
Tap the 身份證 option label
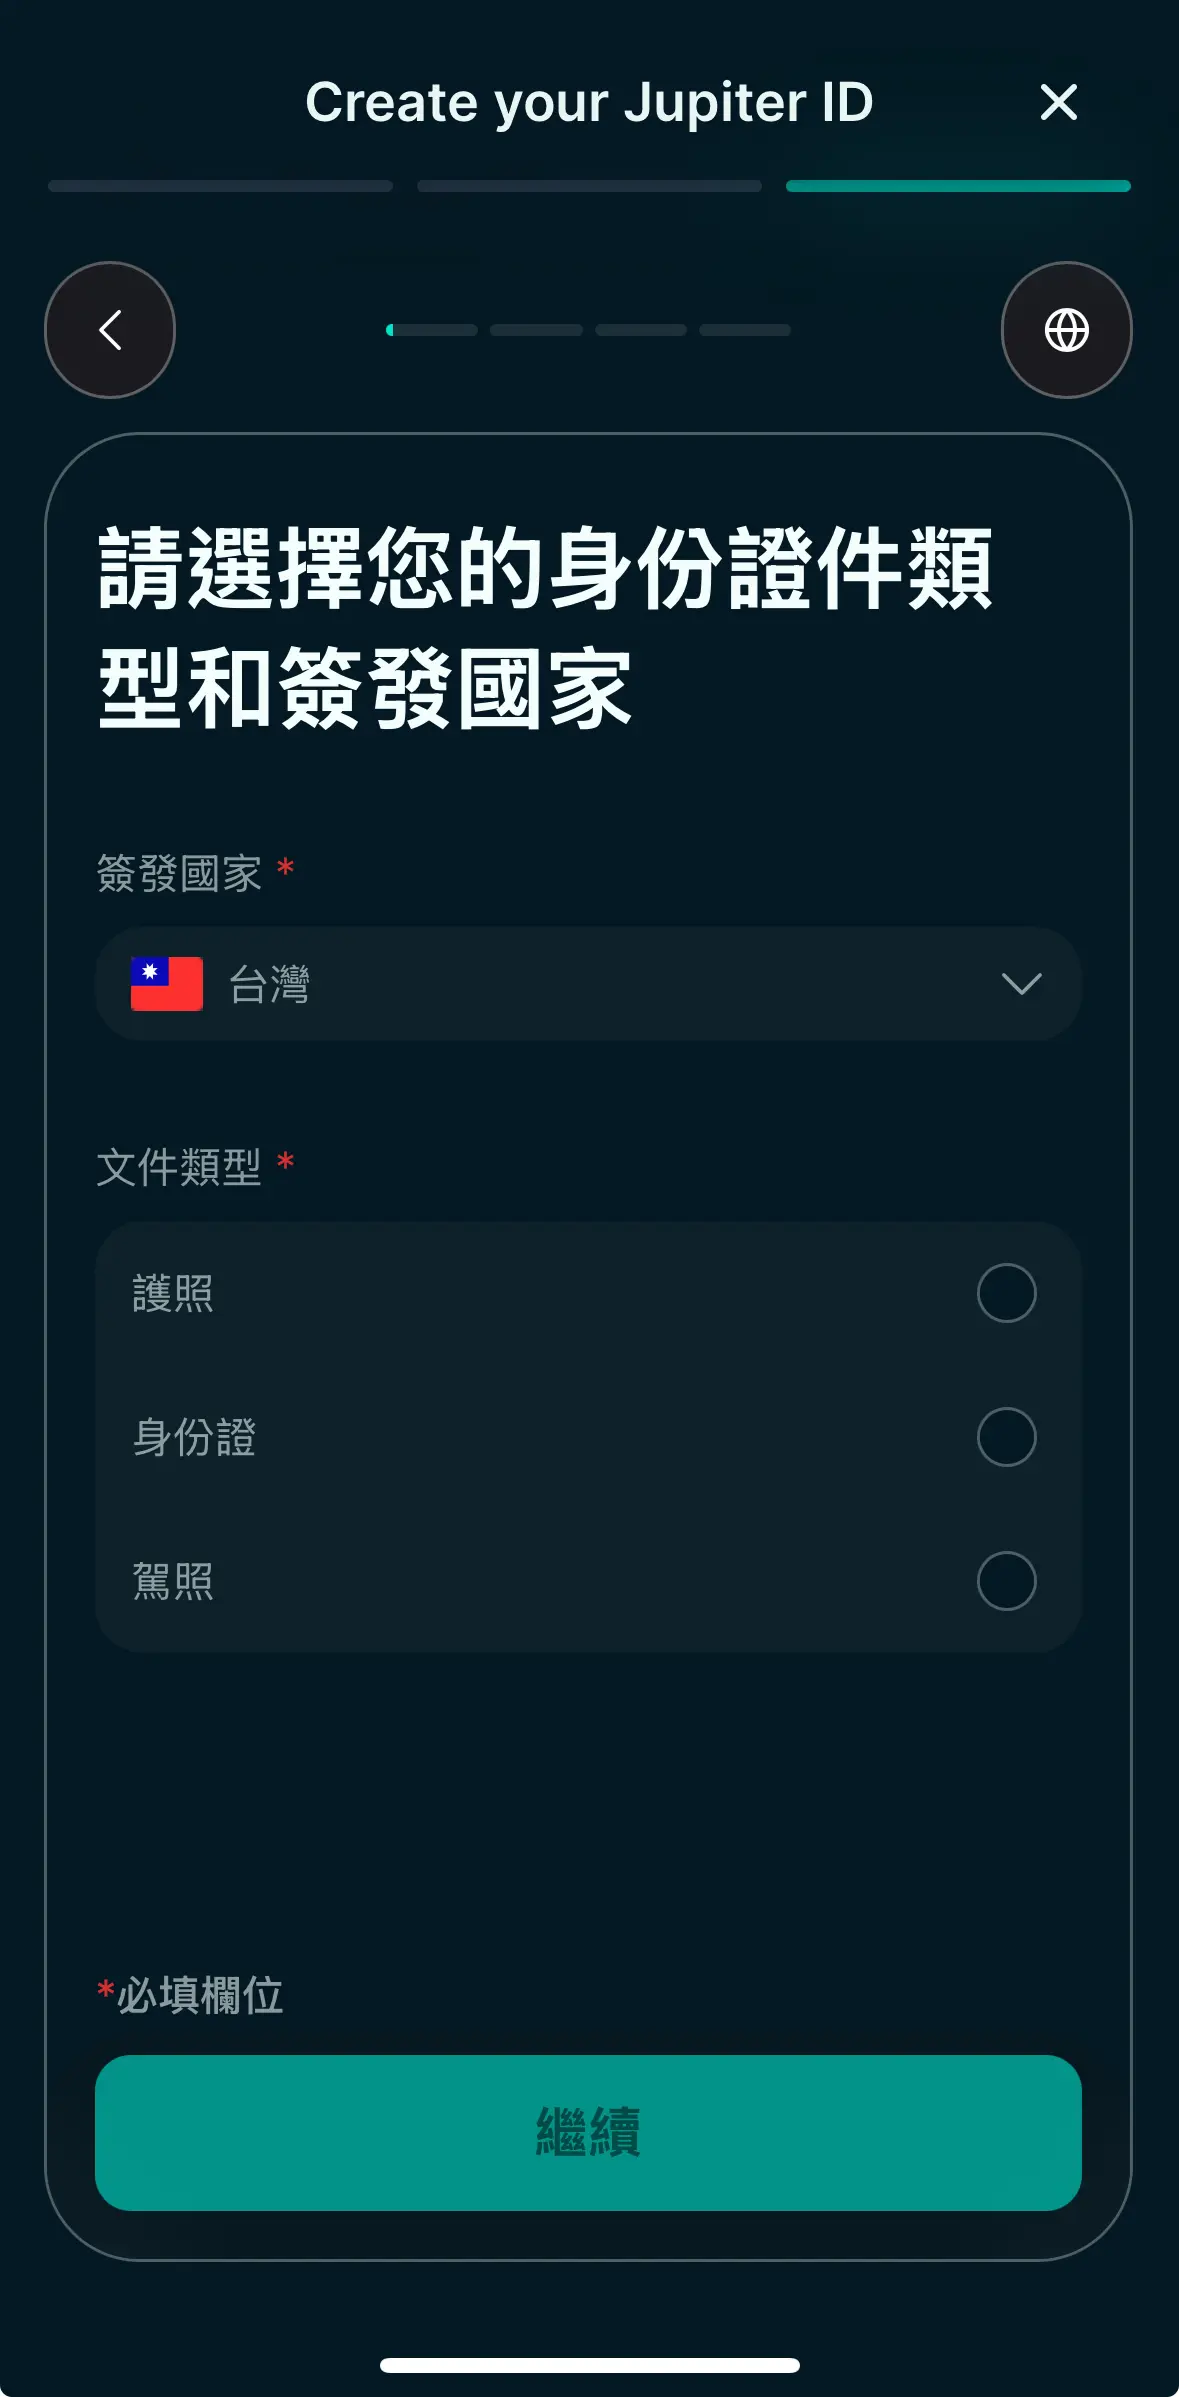click(x=194, y=1437)
